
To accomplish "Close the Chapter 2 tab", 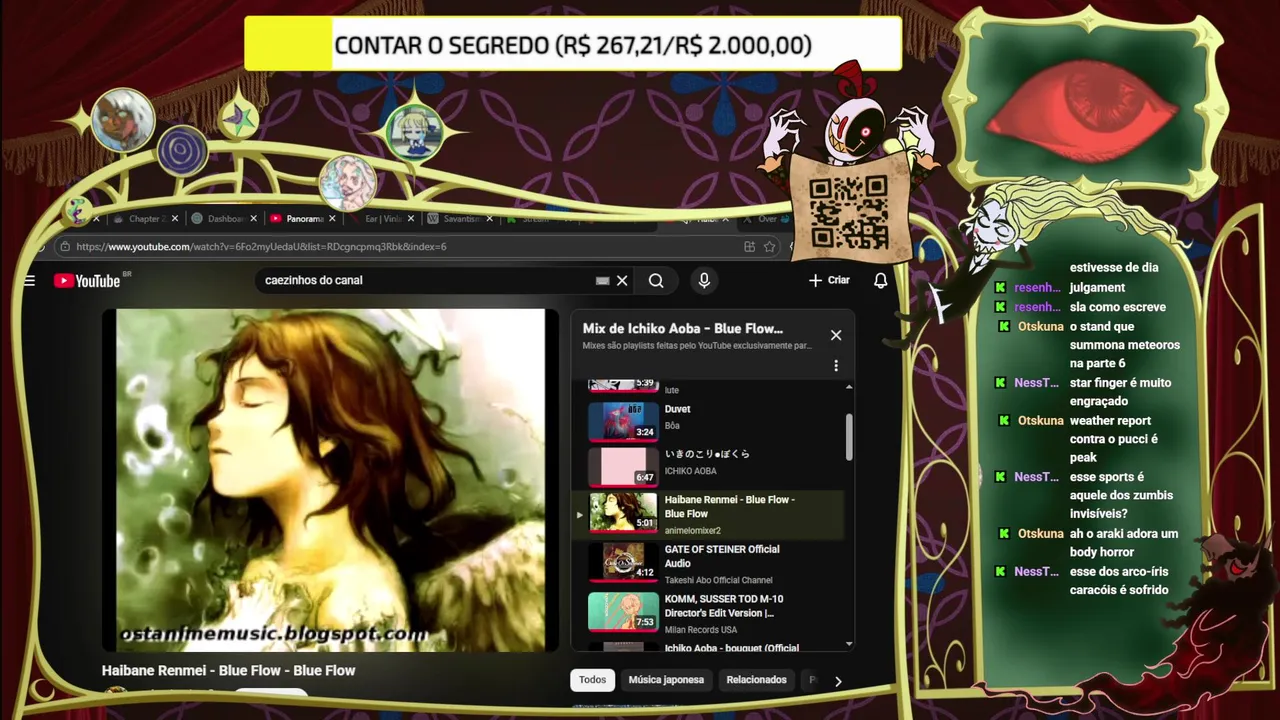I will pos(176,219).
